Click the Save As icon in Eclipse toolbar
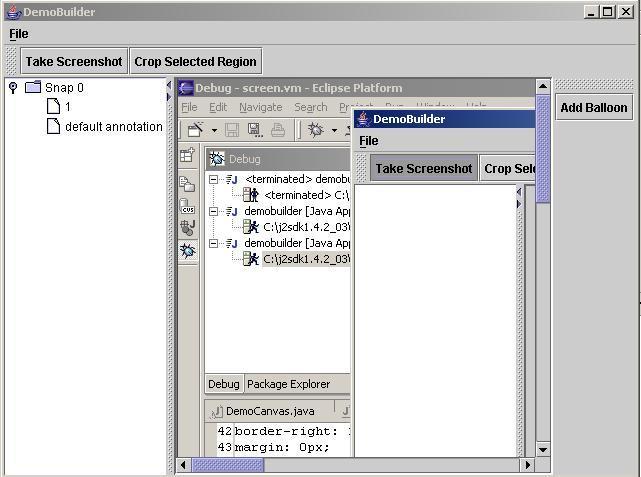The image size is (641, 477). point(255,130)
